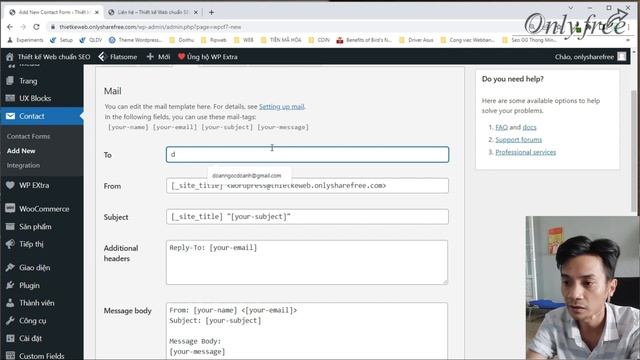The height and width of the screenshot is (360, 640).
Task: Click the Subject input field
Action: tap(307, 217)
